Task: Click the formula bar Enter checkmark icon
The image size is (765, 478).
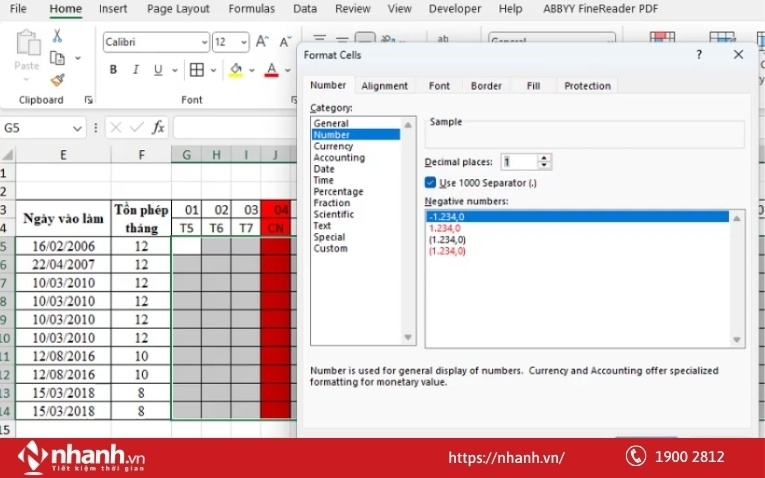Action: pos(137,128)
